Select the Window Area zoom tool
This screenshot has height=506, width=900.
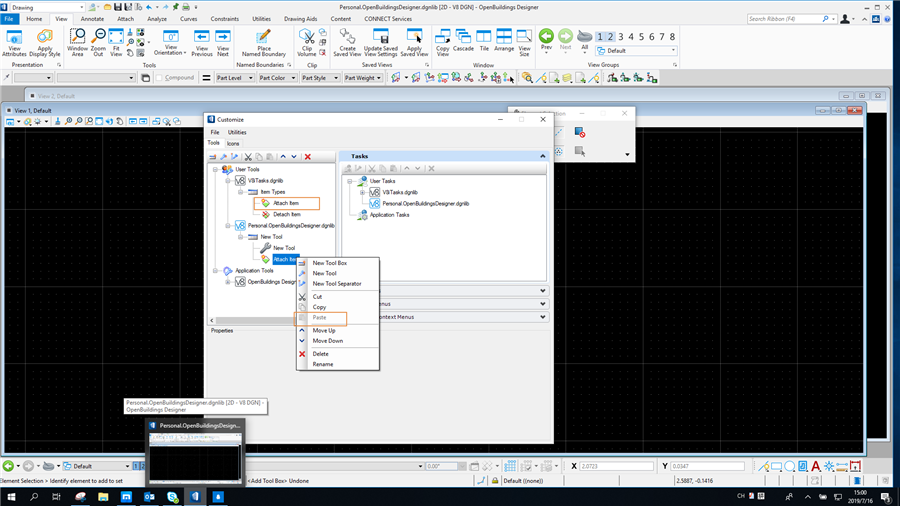tap(77, 43)
